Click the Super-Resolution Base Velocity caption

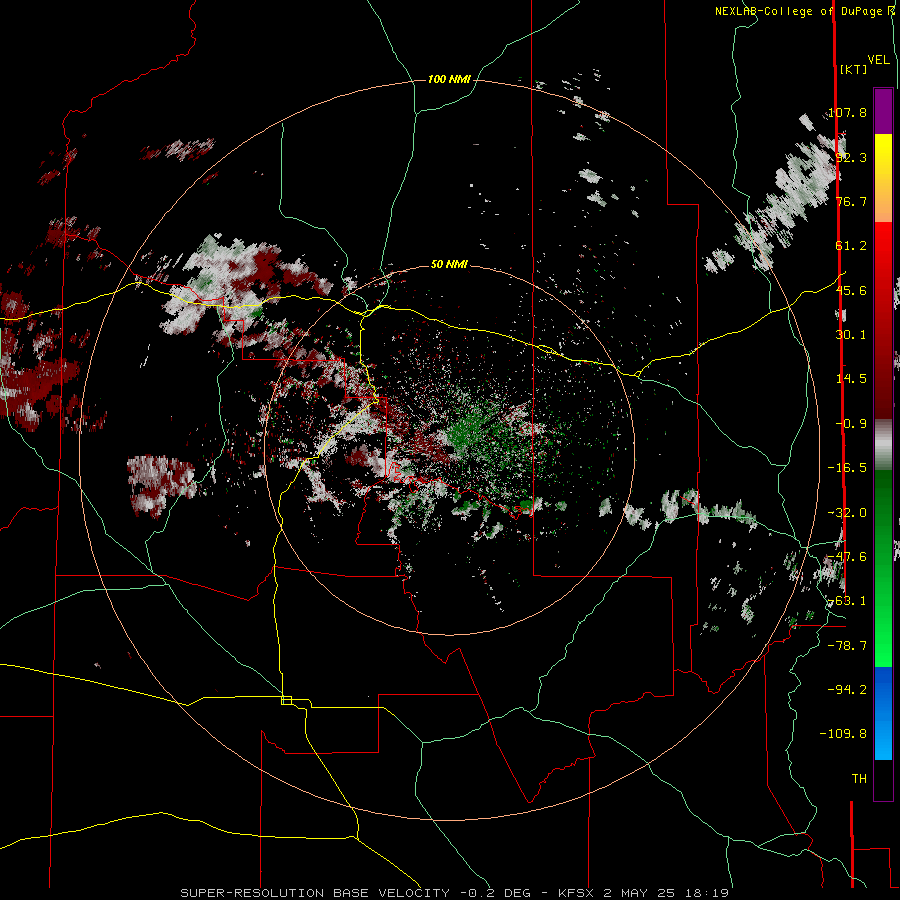pos(454,893)
